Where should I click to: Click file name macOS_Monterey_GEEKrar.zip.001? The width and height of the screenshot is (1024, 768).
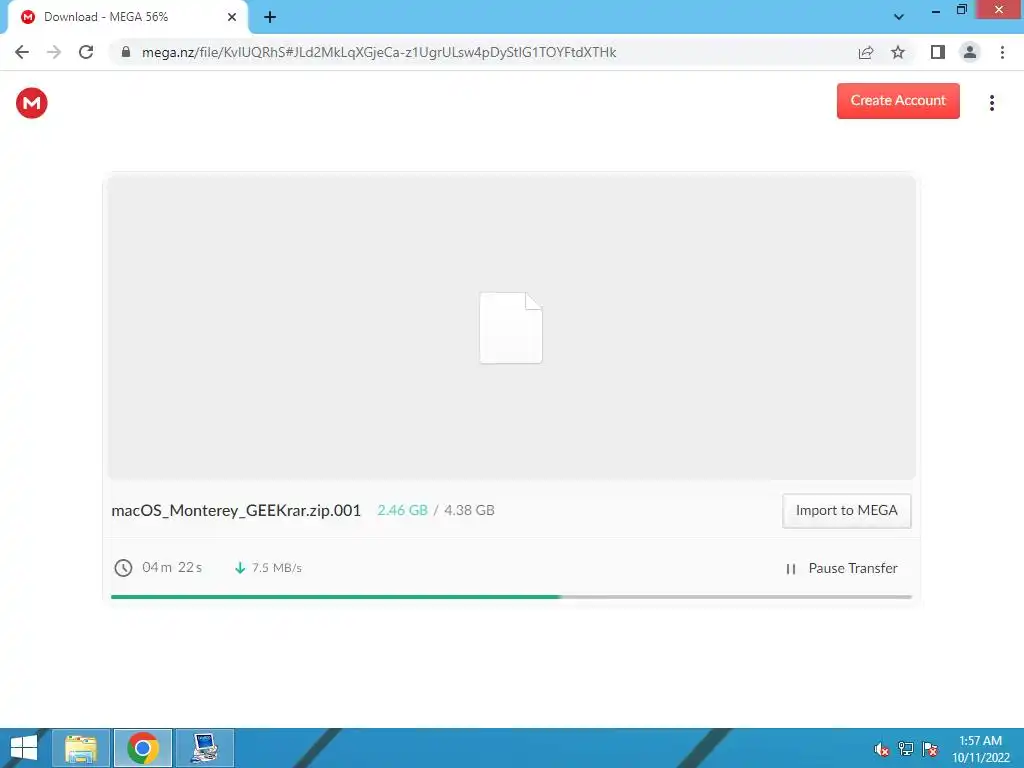(x=236, y=511)
